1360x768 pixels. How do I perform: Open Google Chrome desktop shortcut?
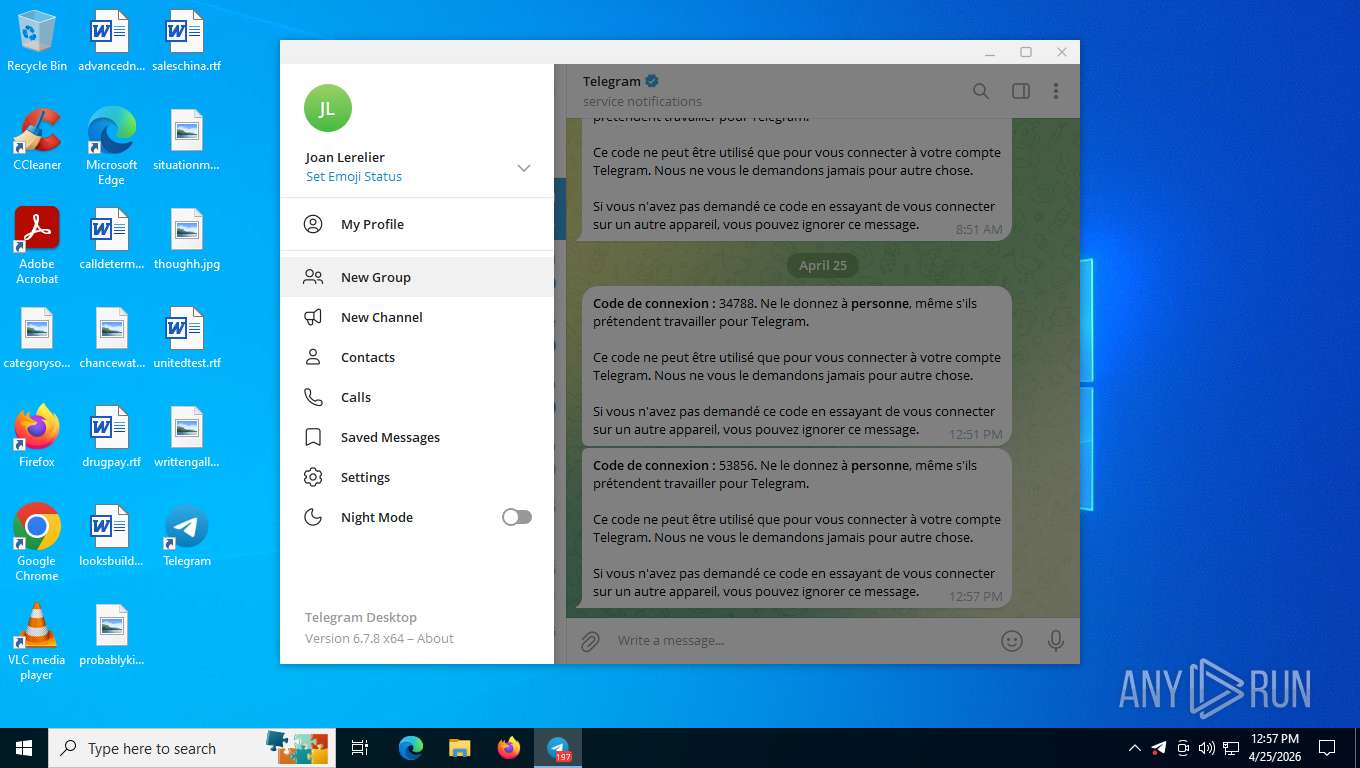[37, 543]
